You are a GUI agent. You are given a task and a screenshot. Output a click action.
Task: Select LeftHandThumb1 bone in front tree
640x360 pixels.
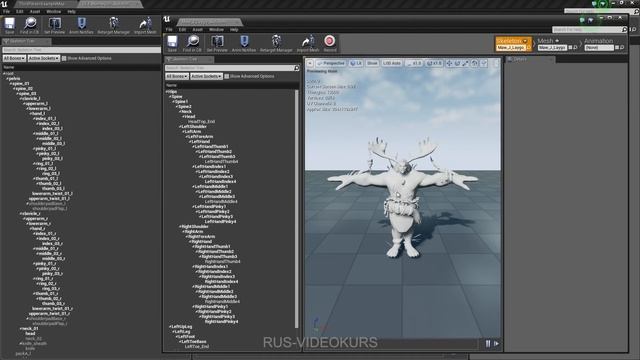pos(211,147)
